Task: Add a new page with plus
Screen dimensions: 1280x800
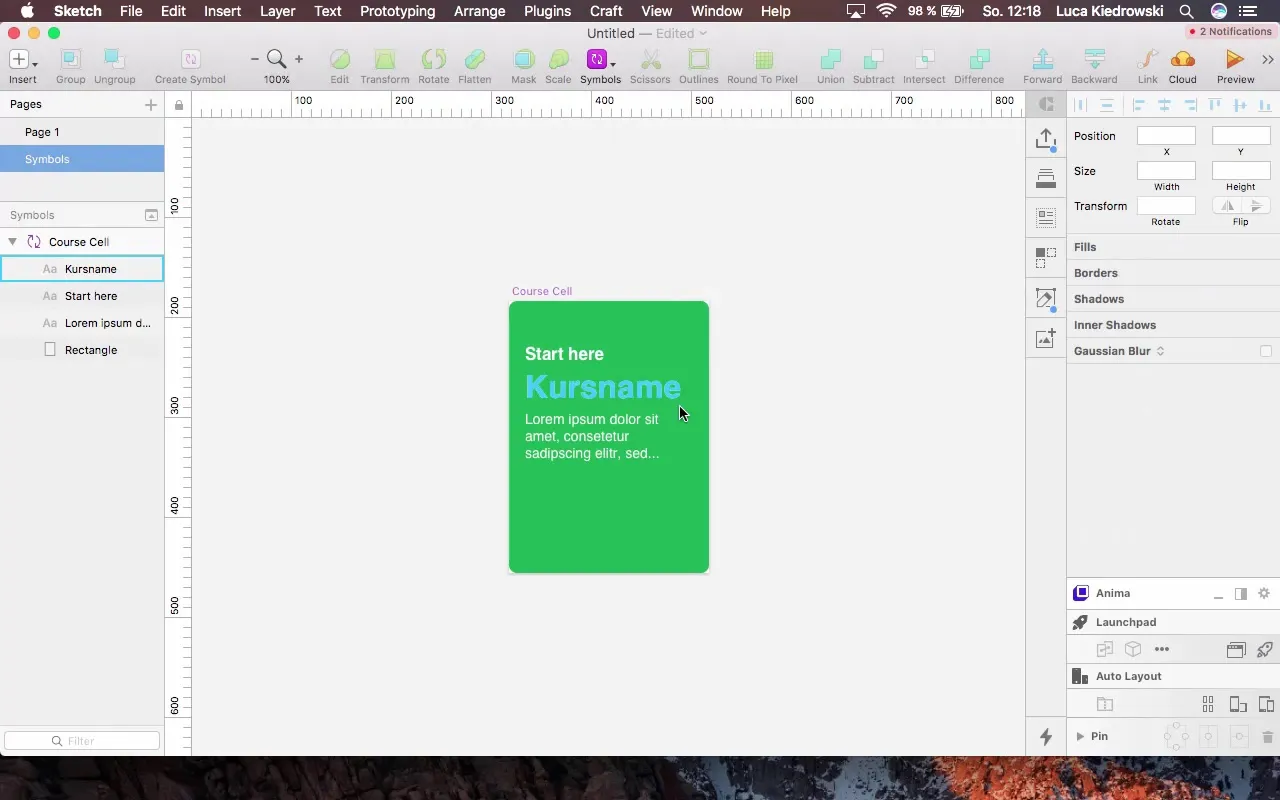Action: click(150, 104)
